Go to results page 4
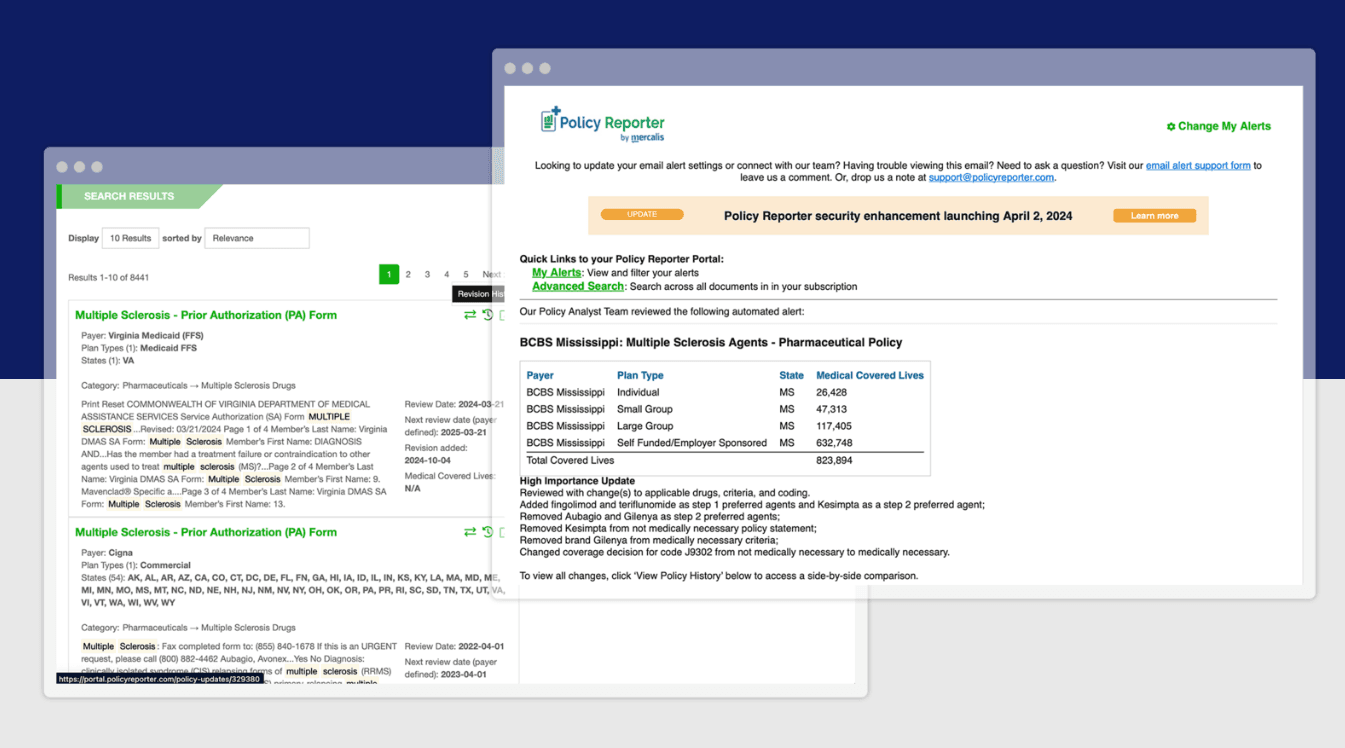The image size is (1345, 748). pos(447,274)
